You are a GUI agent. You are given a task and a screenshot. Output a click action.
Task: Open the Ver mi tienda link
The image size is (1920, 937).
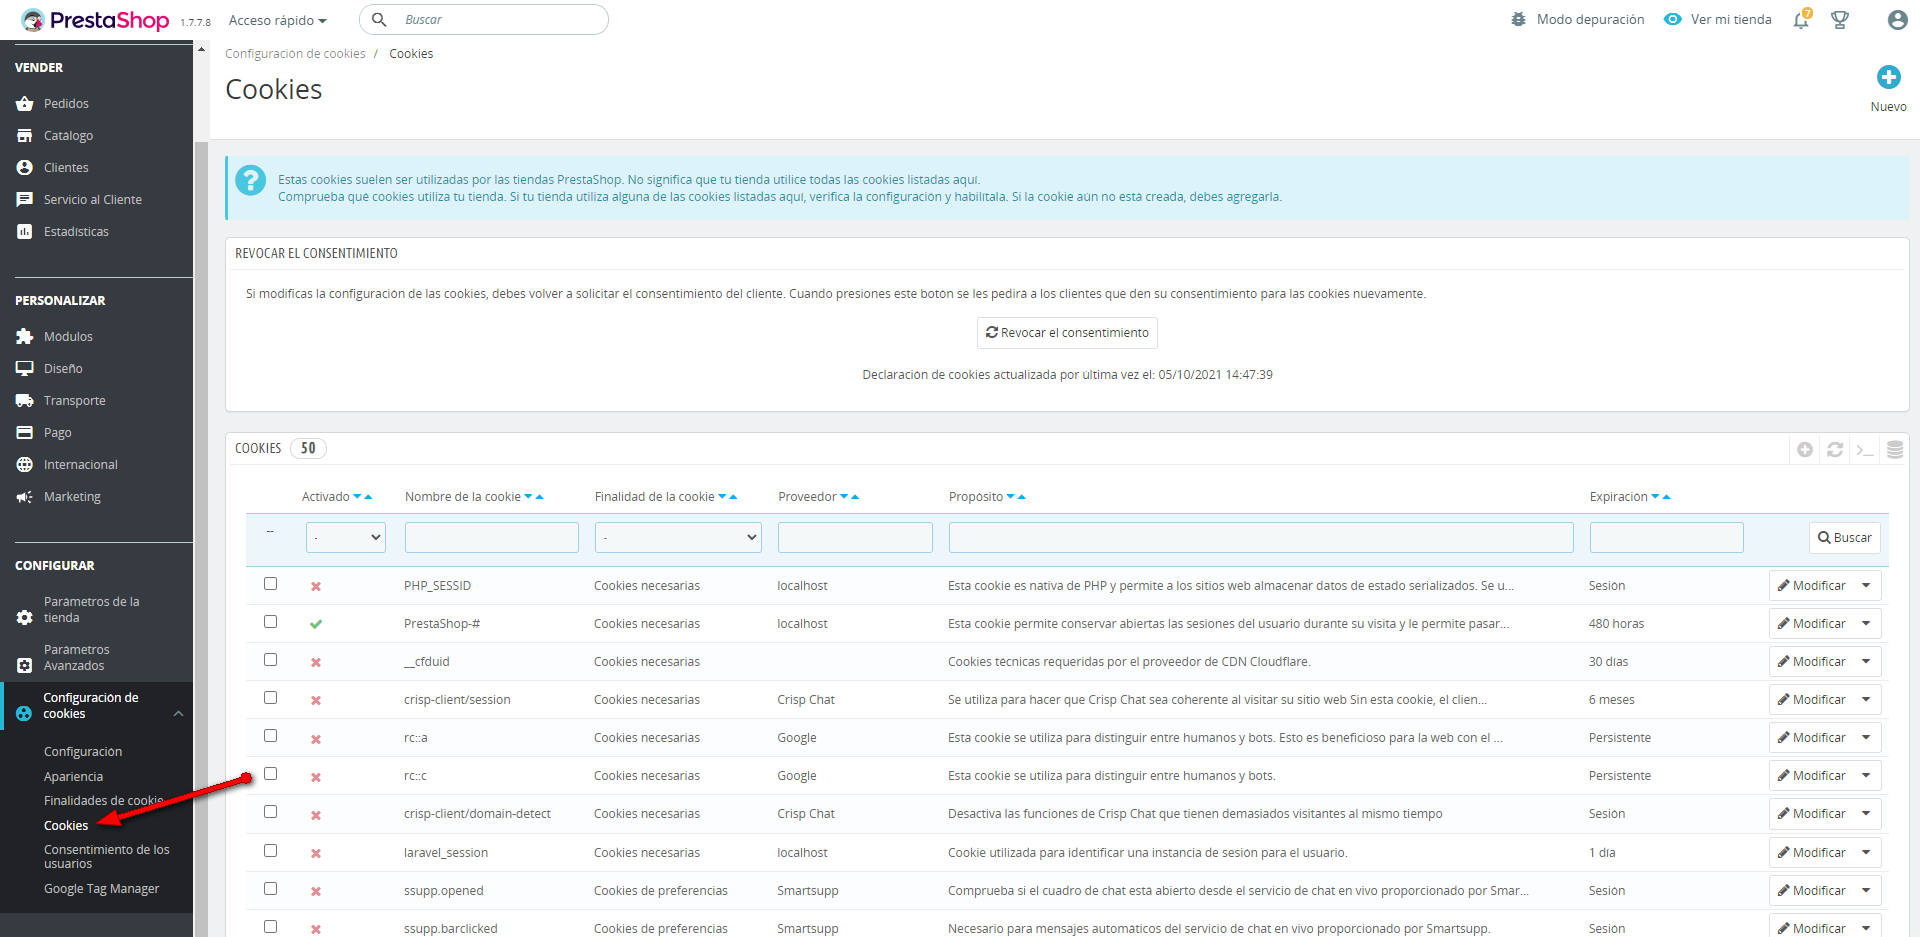(1718, 20)
